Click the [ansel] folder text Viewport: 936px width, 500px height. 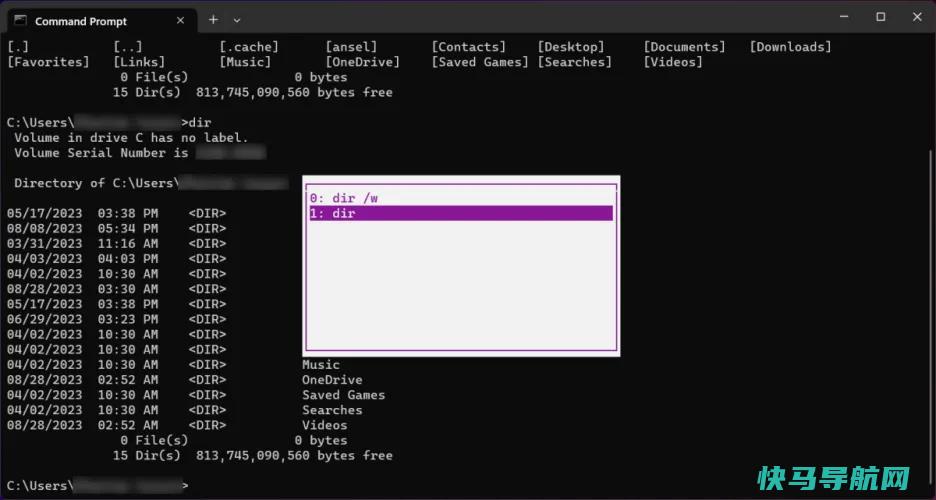pyautogui.click(x=351, y=47)
